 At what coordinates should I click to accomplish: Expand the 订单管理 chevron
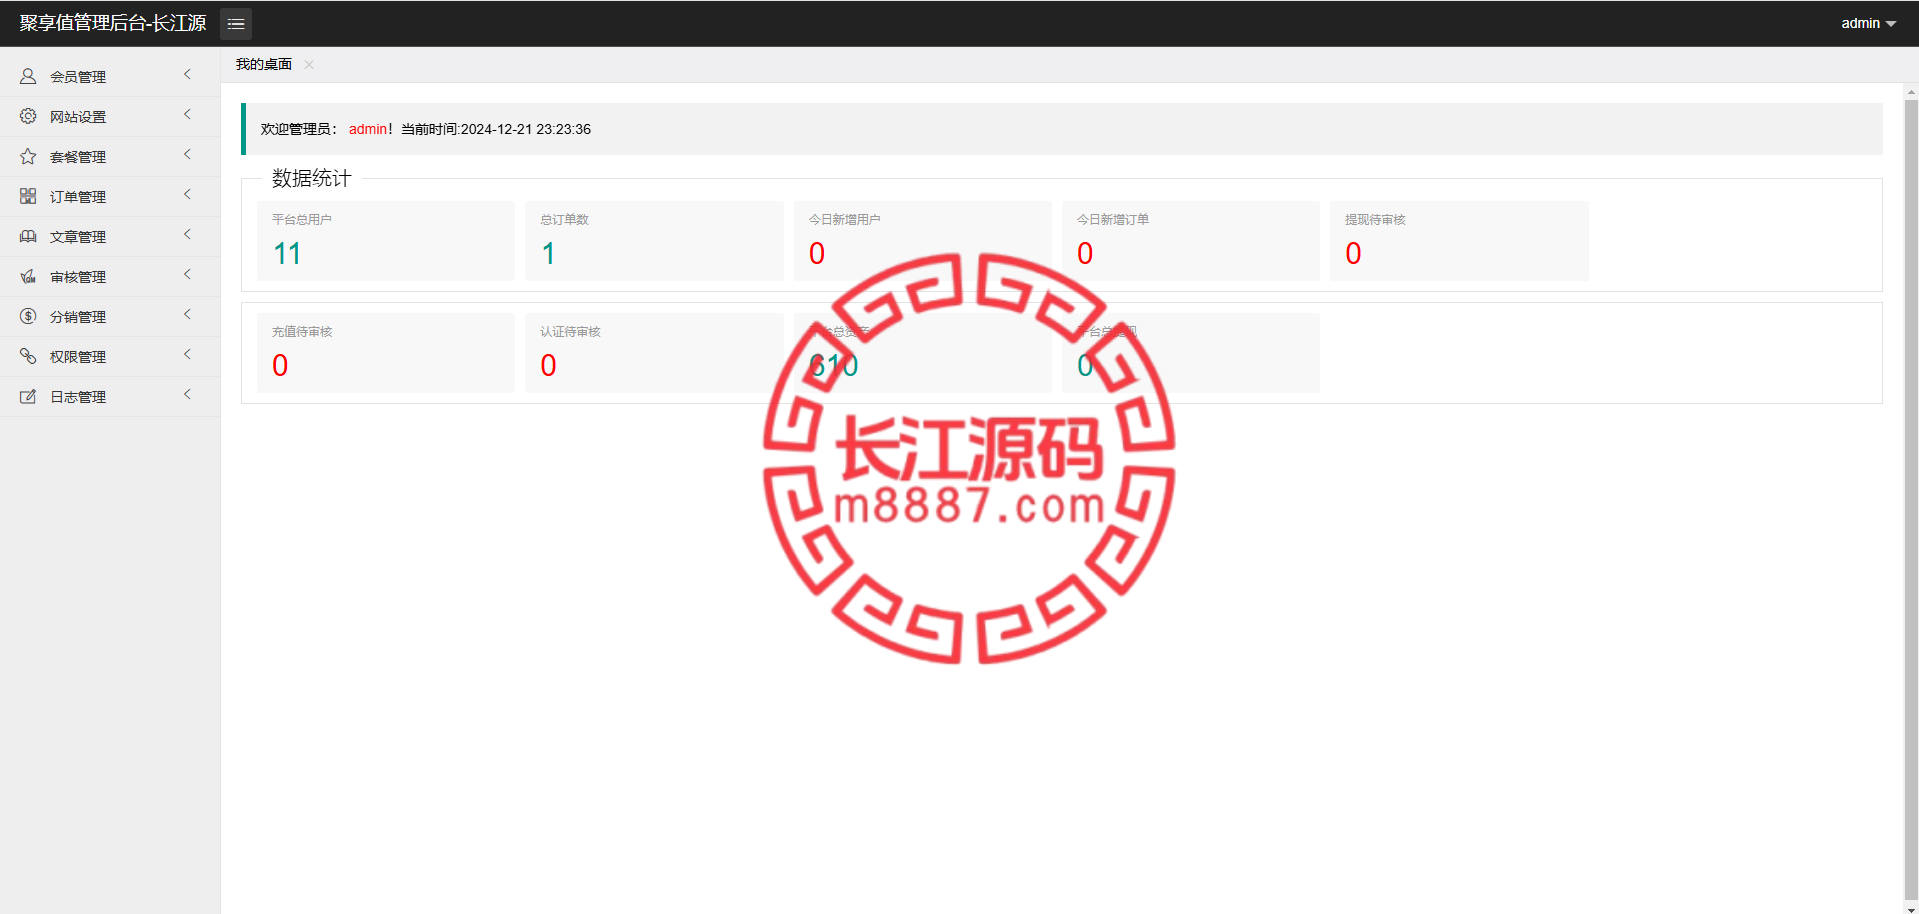pyautogui.click(x=187, y=195)
